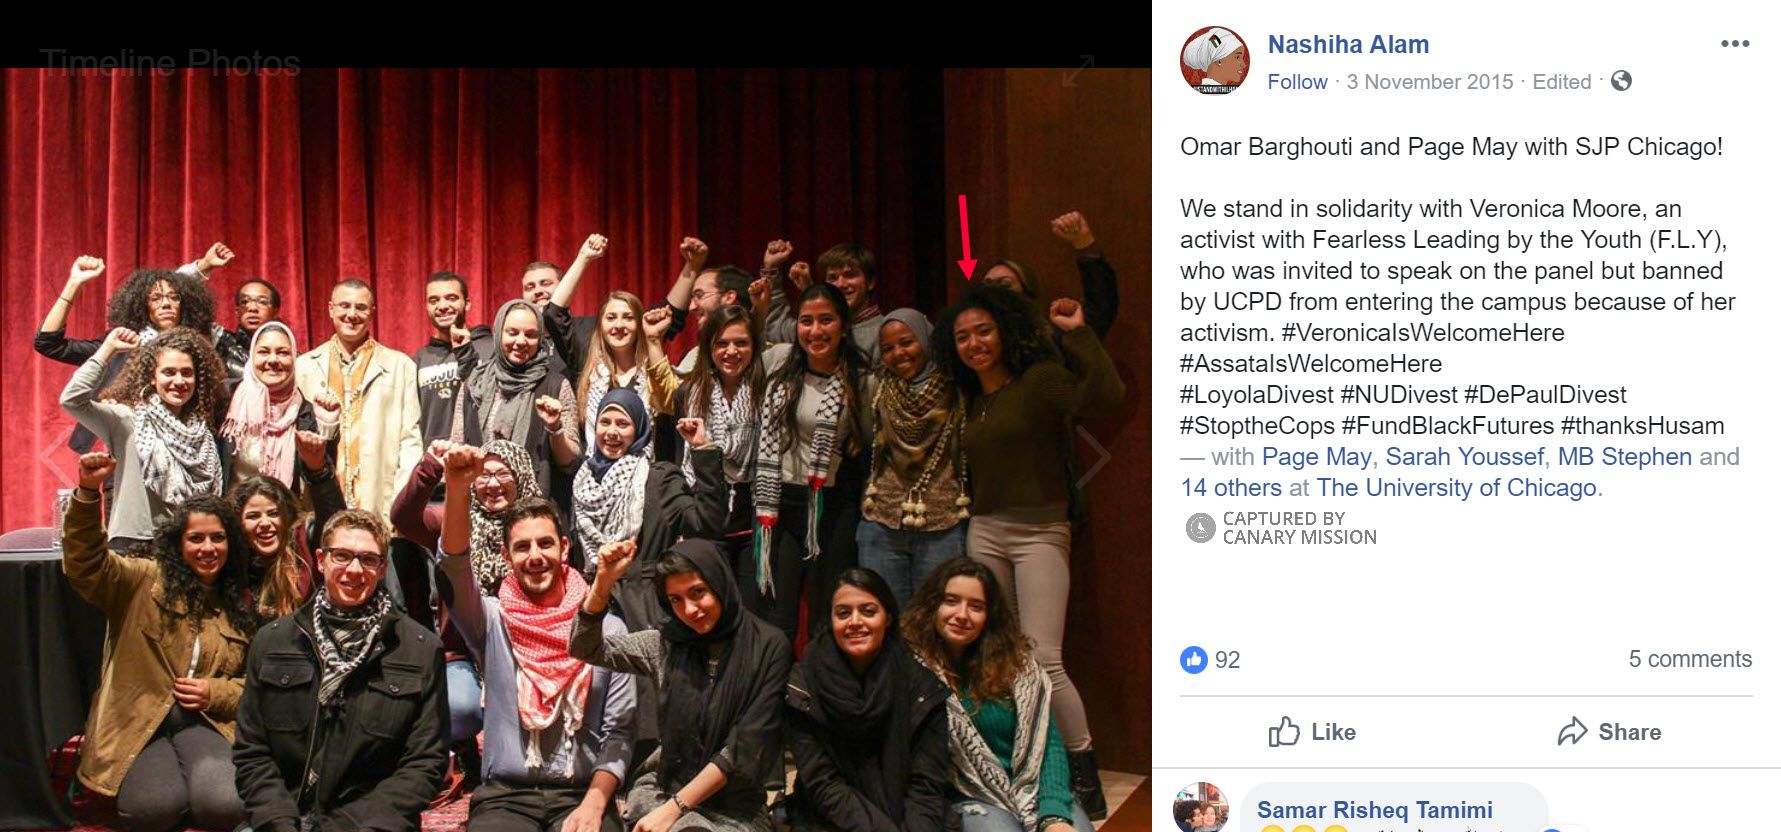Click the blue like reaction icon
Viewport: 1781px width, 832px height.
pyautogui.click(x=1194, y=659)
